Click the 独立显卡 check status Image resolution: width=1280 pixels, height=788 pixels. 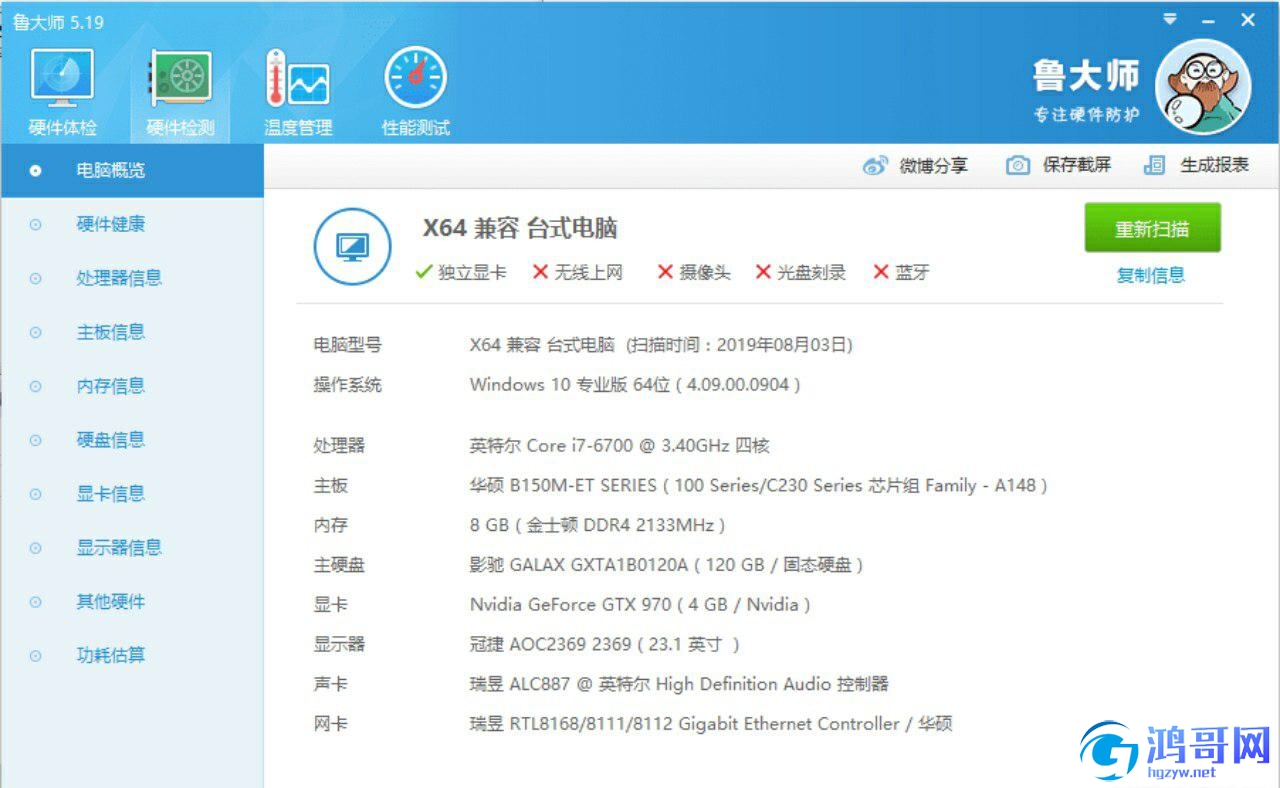(461, 272)
